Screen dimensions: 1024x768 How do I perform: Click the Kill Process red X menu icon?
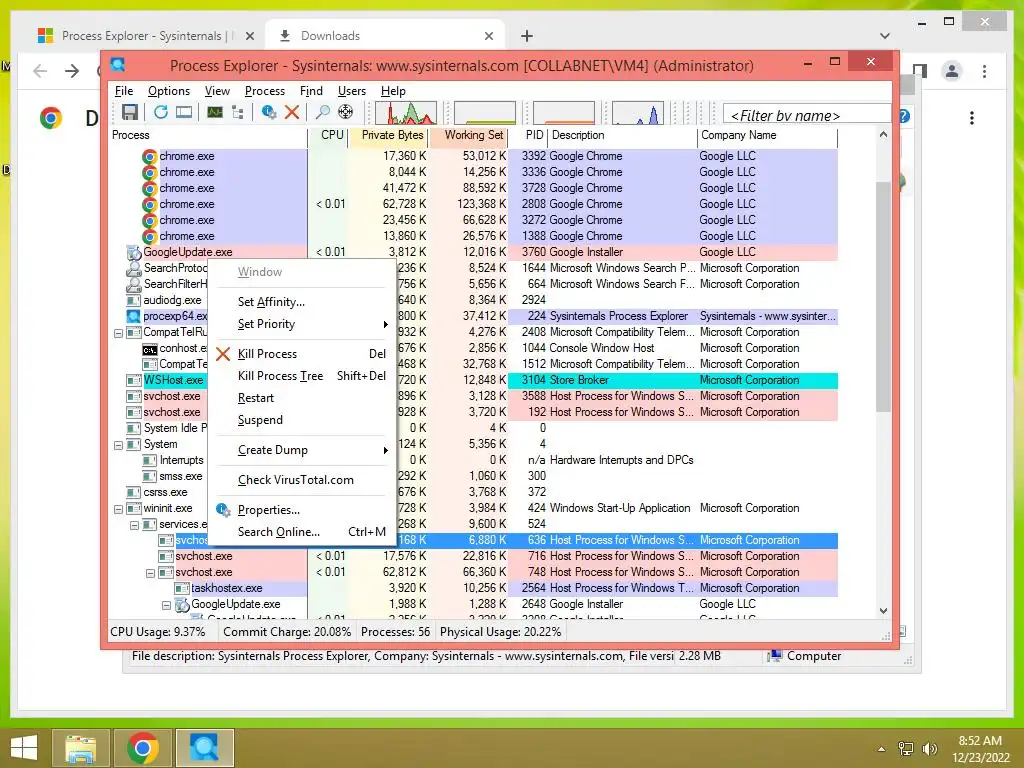(223, 354)
